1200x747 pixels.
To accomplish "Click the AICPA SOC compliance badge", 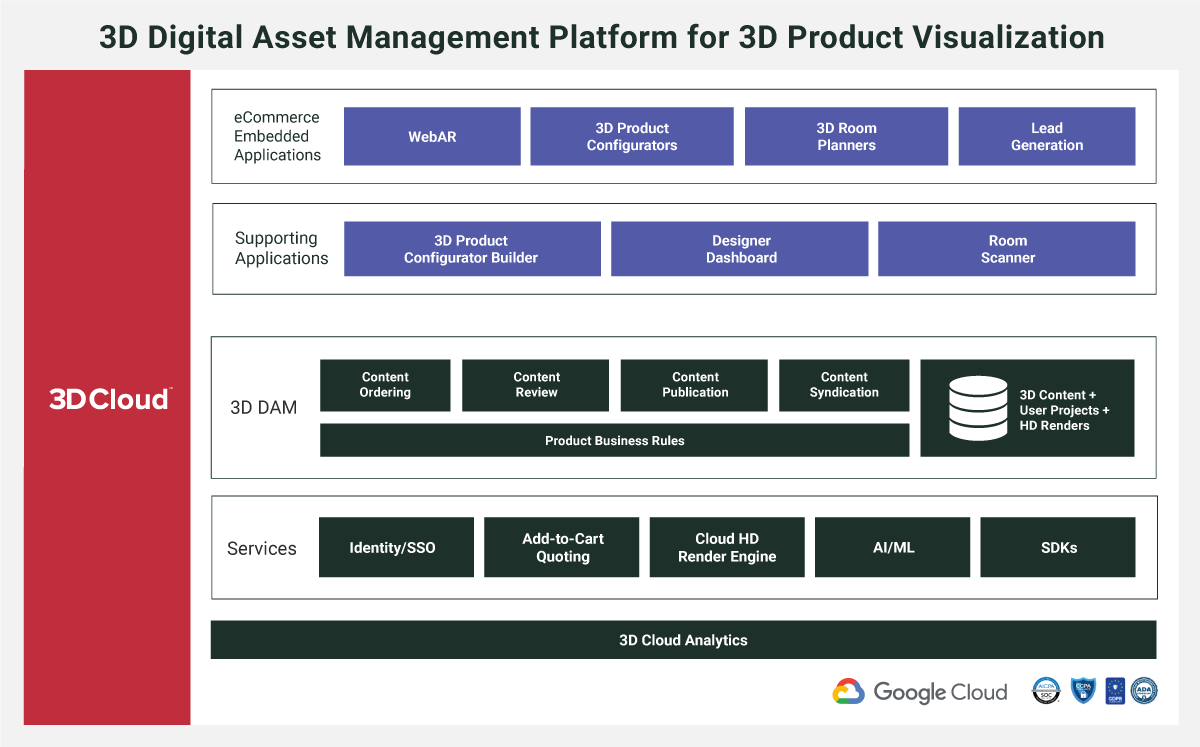I will coord(1045,691).
